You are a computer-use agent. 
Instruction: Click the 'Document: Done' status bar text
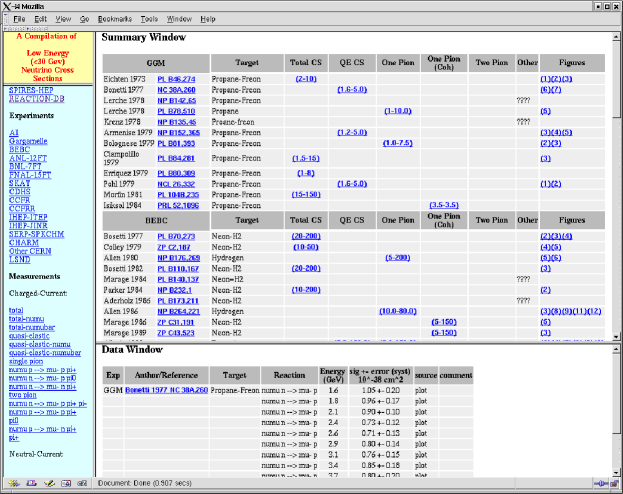[x=145, y=483]
